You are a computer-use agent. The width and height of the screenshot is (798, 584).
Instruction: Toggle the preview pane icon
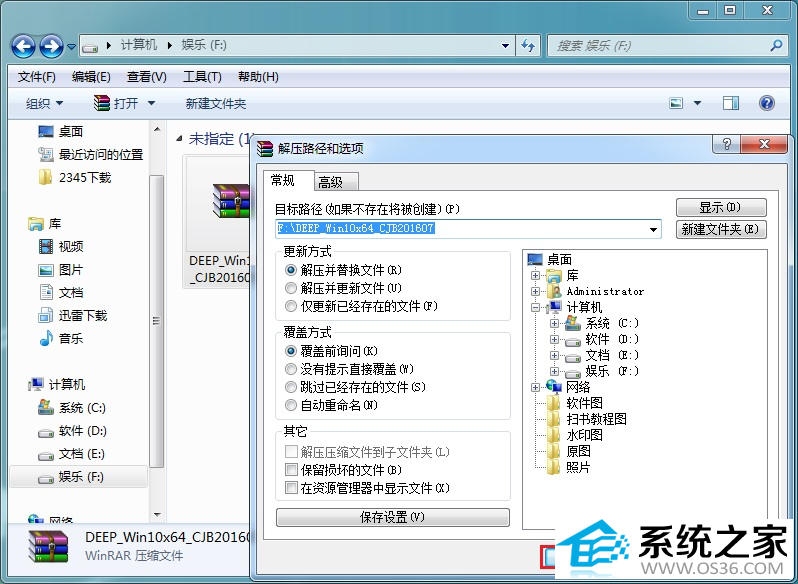coord(731,103)
